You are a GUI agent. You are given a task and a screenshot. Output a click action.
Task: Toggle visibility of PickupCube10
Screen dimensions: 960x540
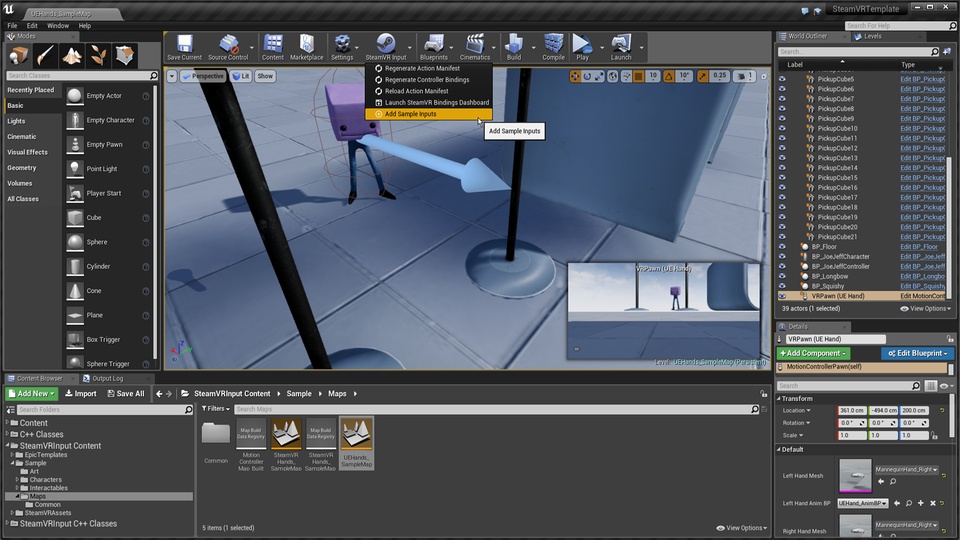pos(783,128)
